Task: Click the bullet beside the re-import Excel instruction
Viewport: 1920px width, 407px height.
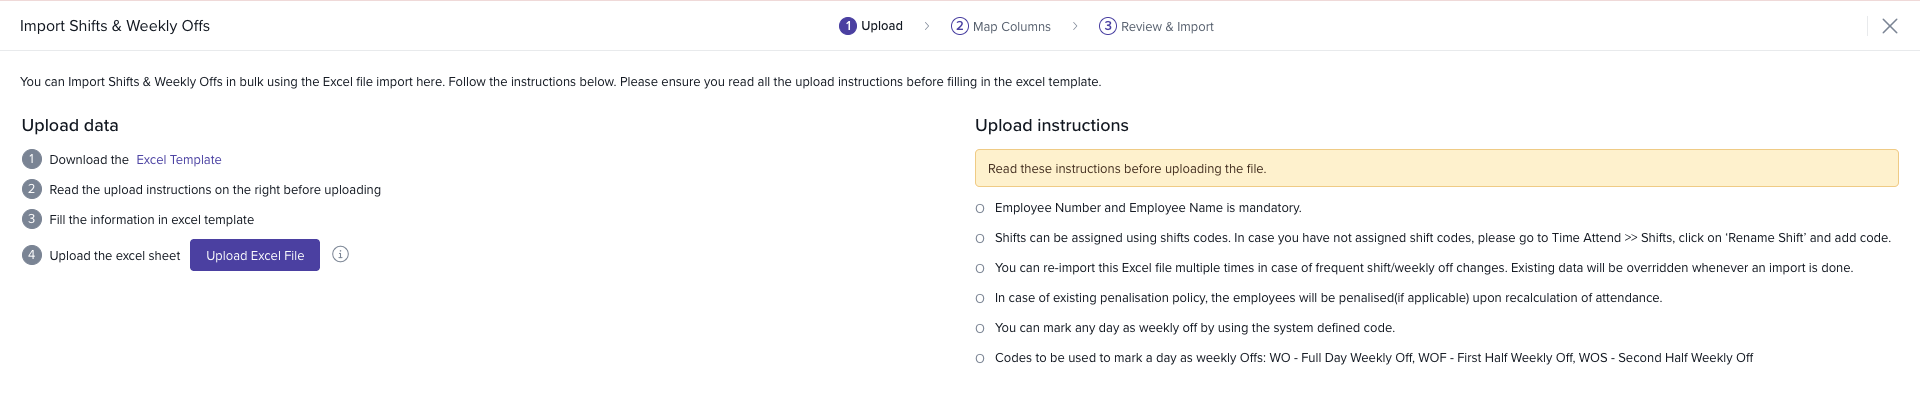Action: click(x=980, y=269)
